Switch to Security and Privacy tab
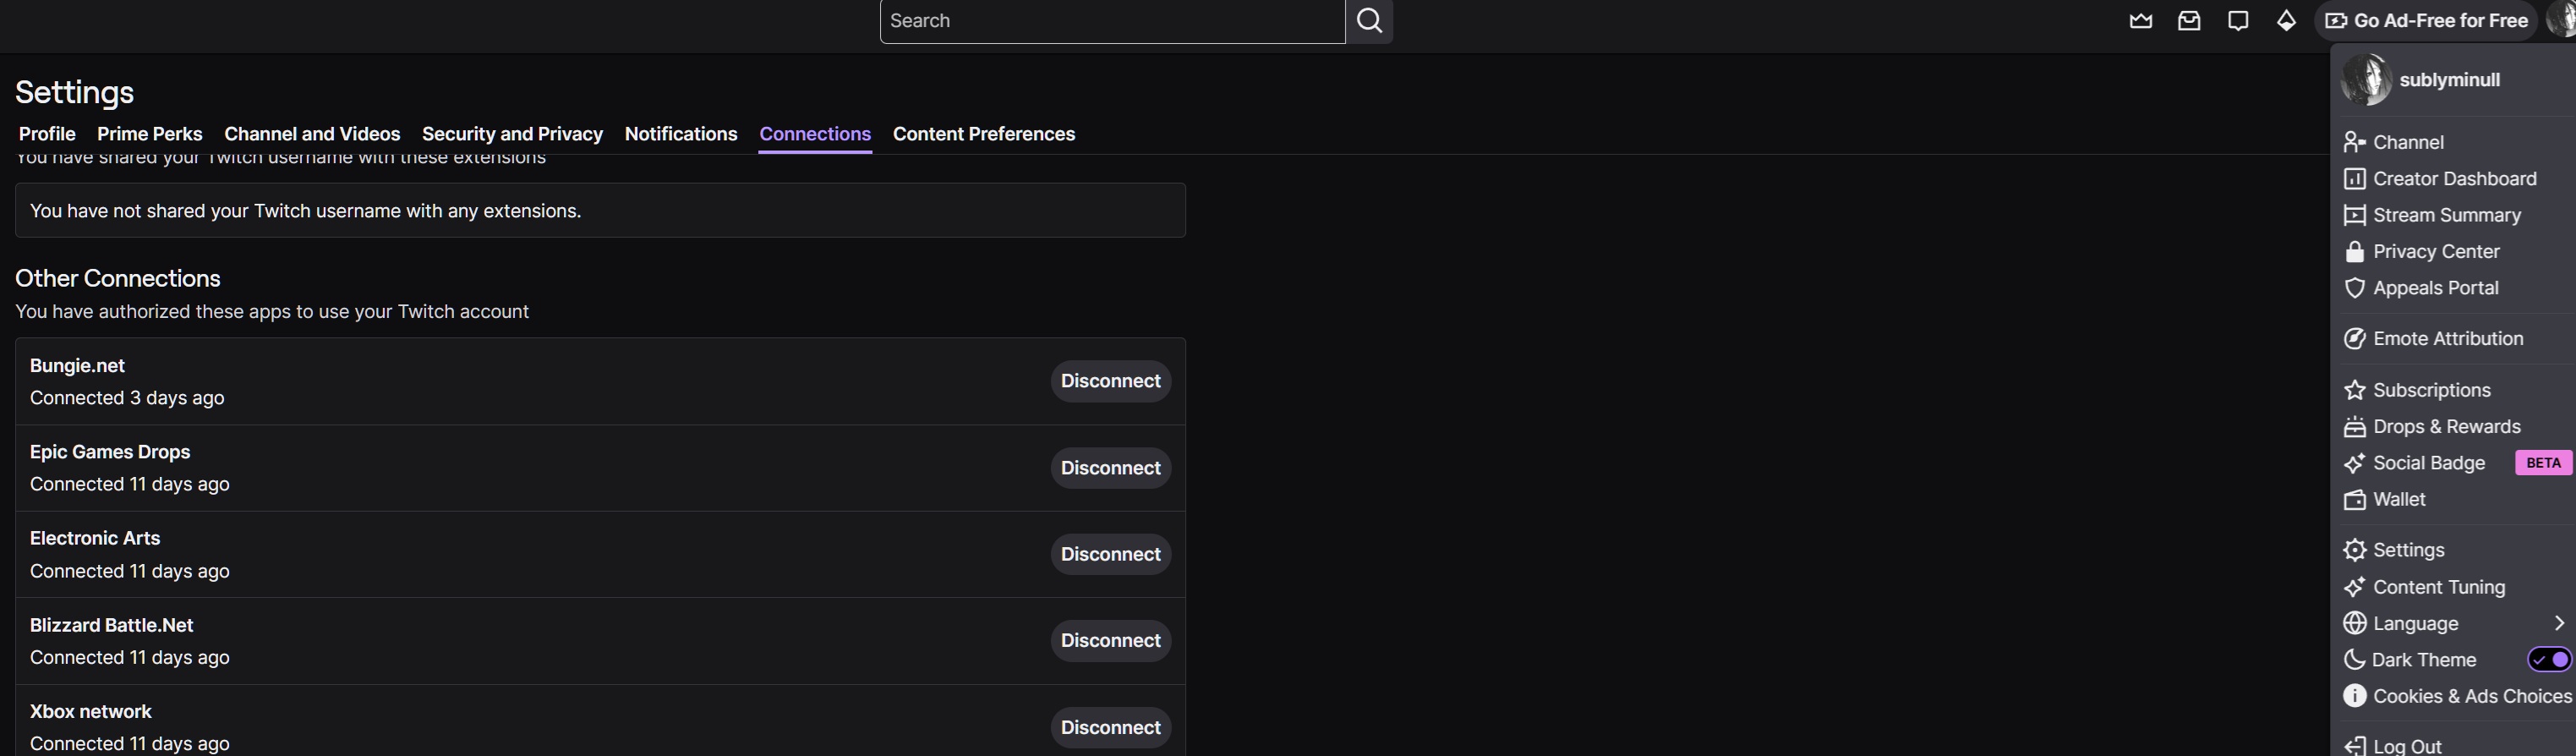This screenshot has width=2576, height=756. point(512,134)
